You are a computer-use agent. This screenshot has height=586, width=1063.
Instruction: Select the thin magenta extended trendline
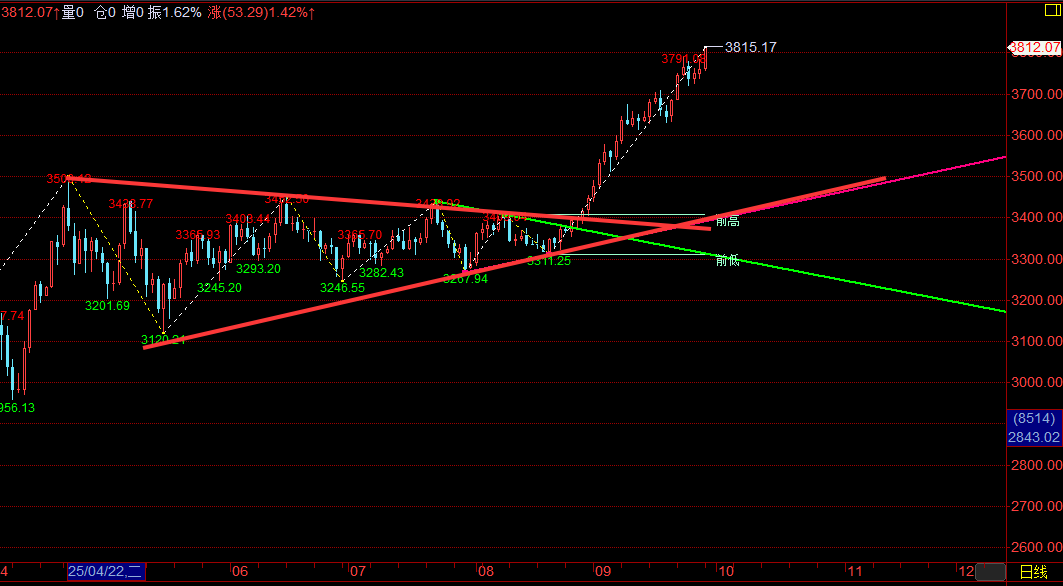[x=960, y=166]
